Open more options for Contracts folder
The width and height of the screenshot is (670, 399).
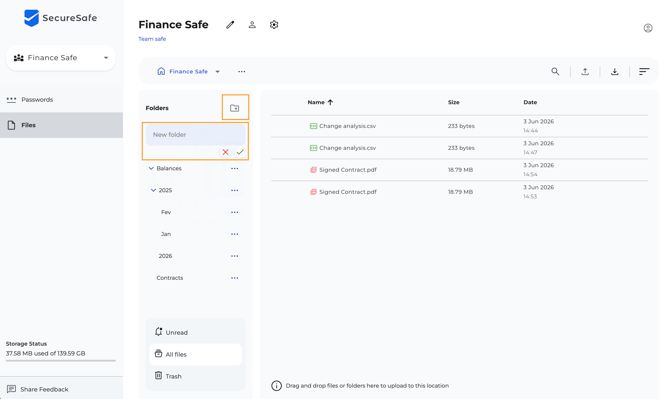click(235, 278)
